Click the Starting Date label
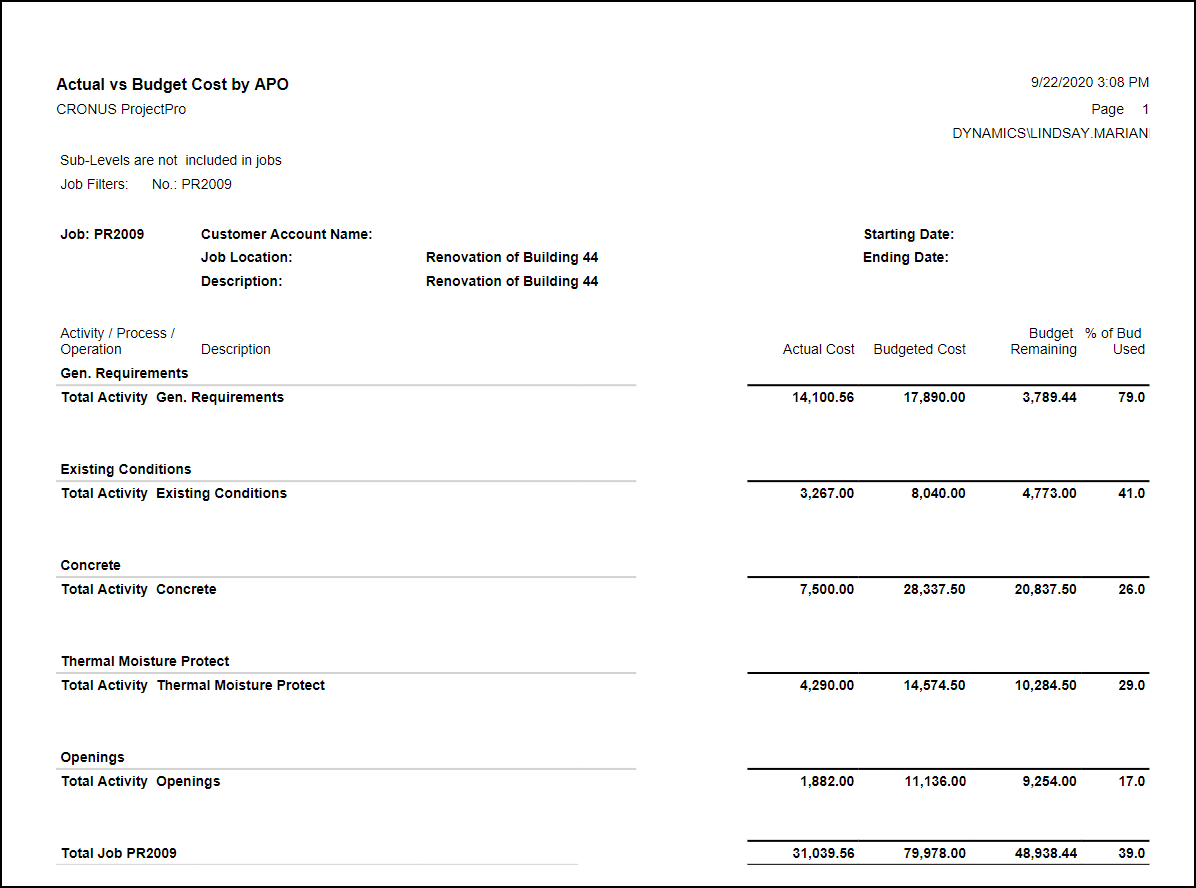This screenshot has height=888, width=1196. 908,234
